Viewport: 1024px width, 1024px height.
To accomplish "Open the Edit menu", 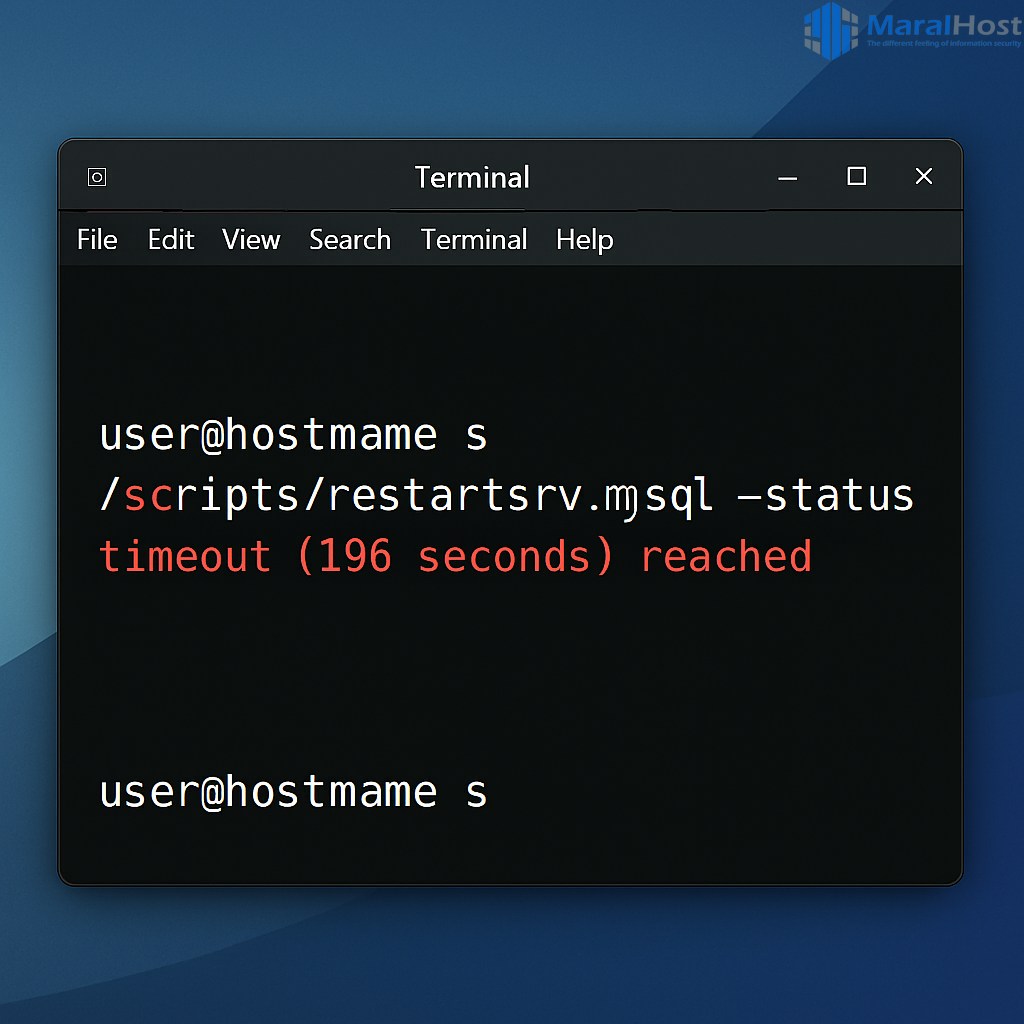I will [170, 240].
